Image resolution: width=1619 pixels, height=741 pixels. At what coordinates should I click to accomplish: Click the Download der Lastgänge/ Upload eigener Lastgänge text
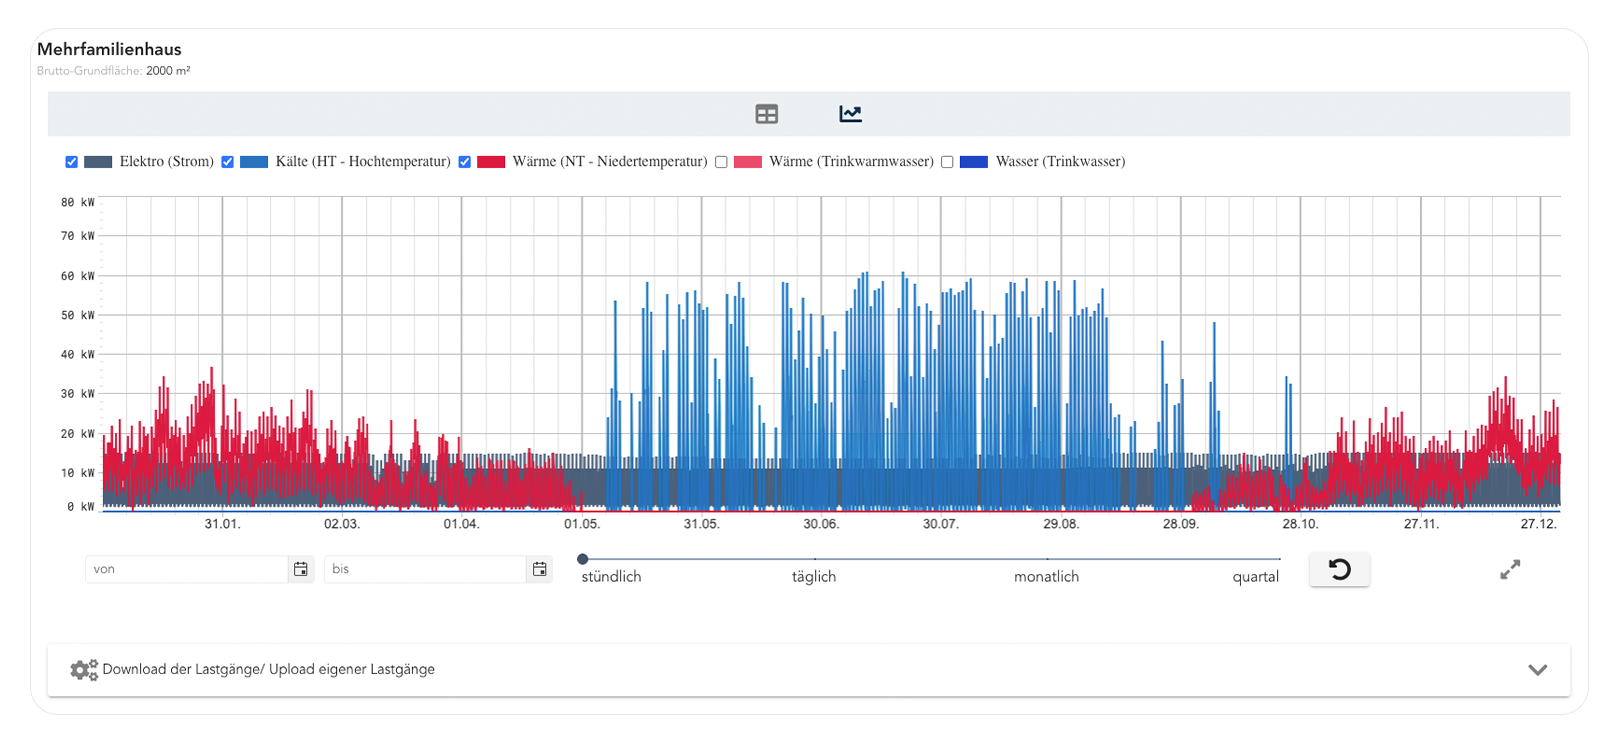pyautogui.click(x=268, y=670)
